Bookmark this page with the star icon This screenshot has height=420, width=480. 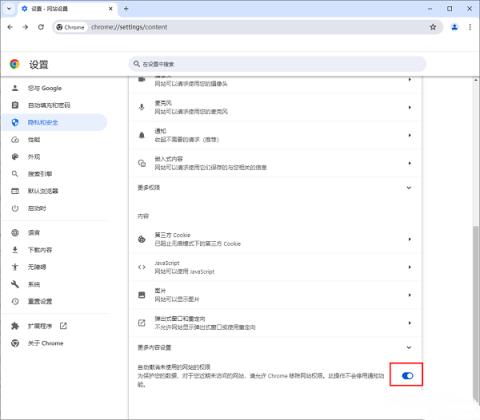coord(433,27)
